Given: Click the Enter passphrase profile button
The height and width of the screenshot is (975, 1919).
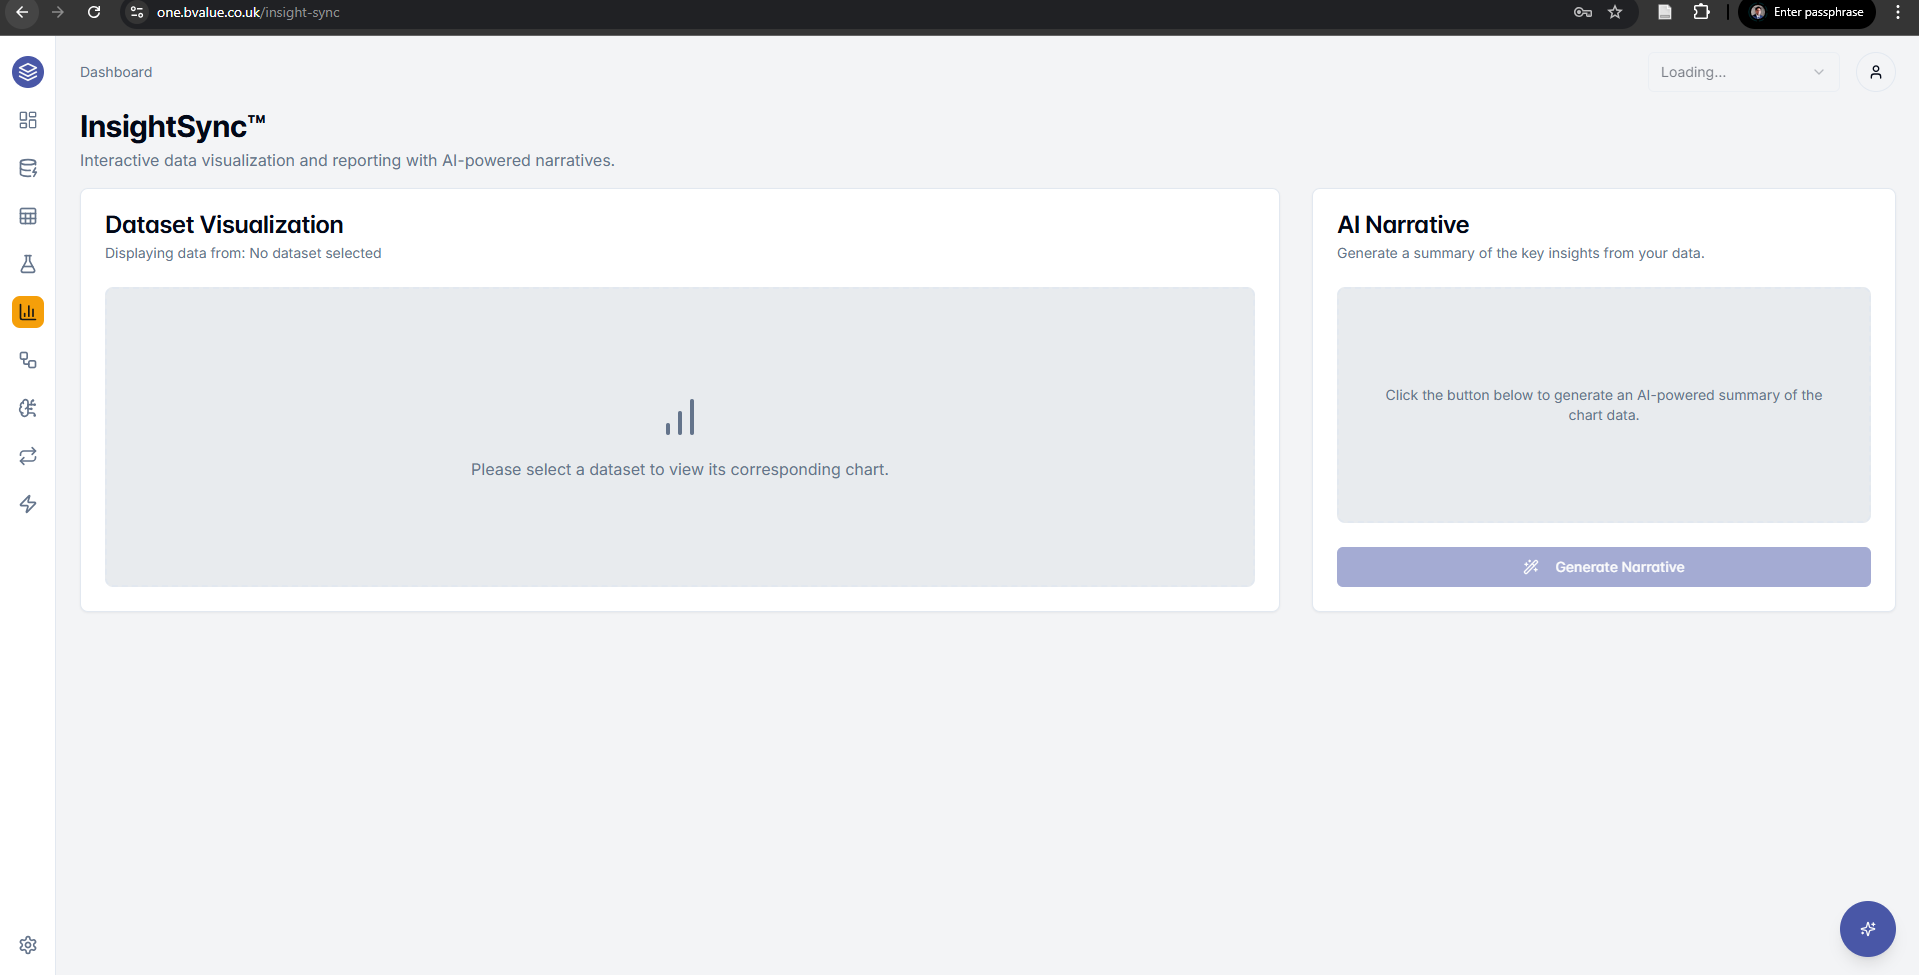Looking at the screenshot, I should point(1807,12).
